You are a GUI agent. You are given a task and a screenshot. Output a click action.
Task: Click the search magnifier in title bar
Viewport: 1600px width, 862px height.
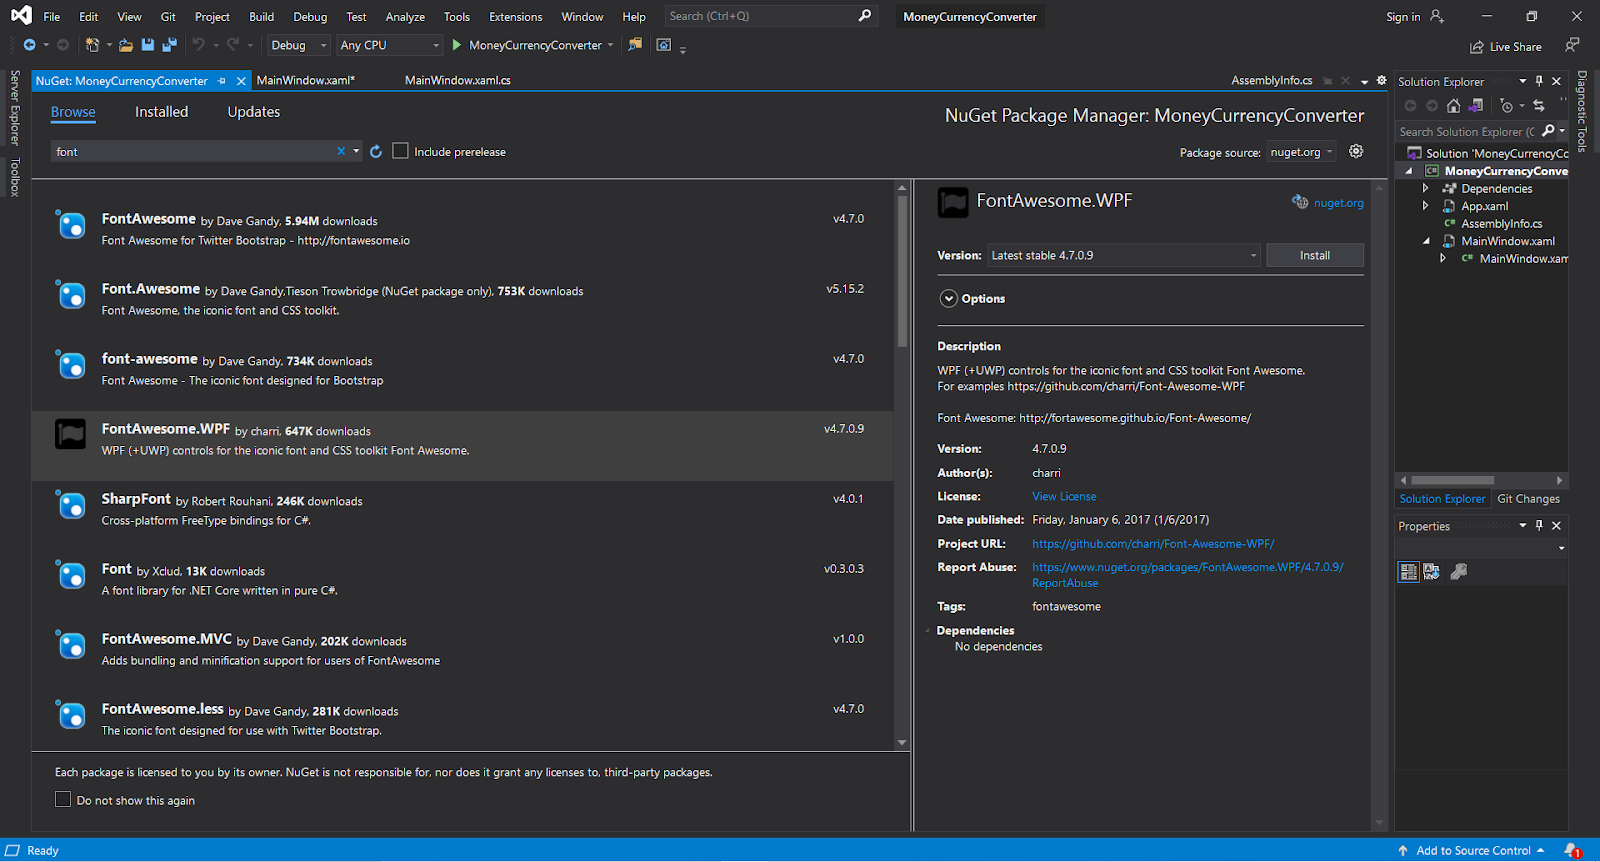[x=865, y=16]
